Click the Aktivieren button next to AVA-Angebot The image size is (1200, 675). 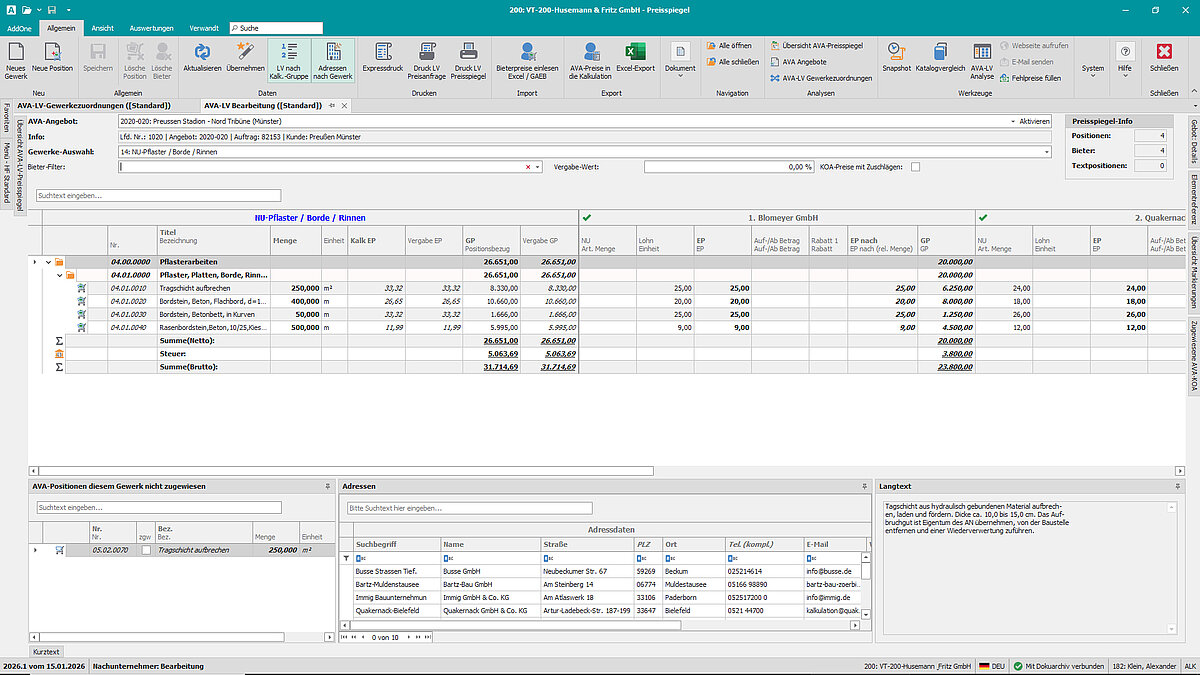click(x=1034, y=121)
